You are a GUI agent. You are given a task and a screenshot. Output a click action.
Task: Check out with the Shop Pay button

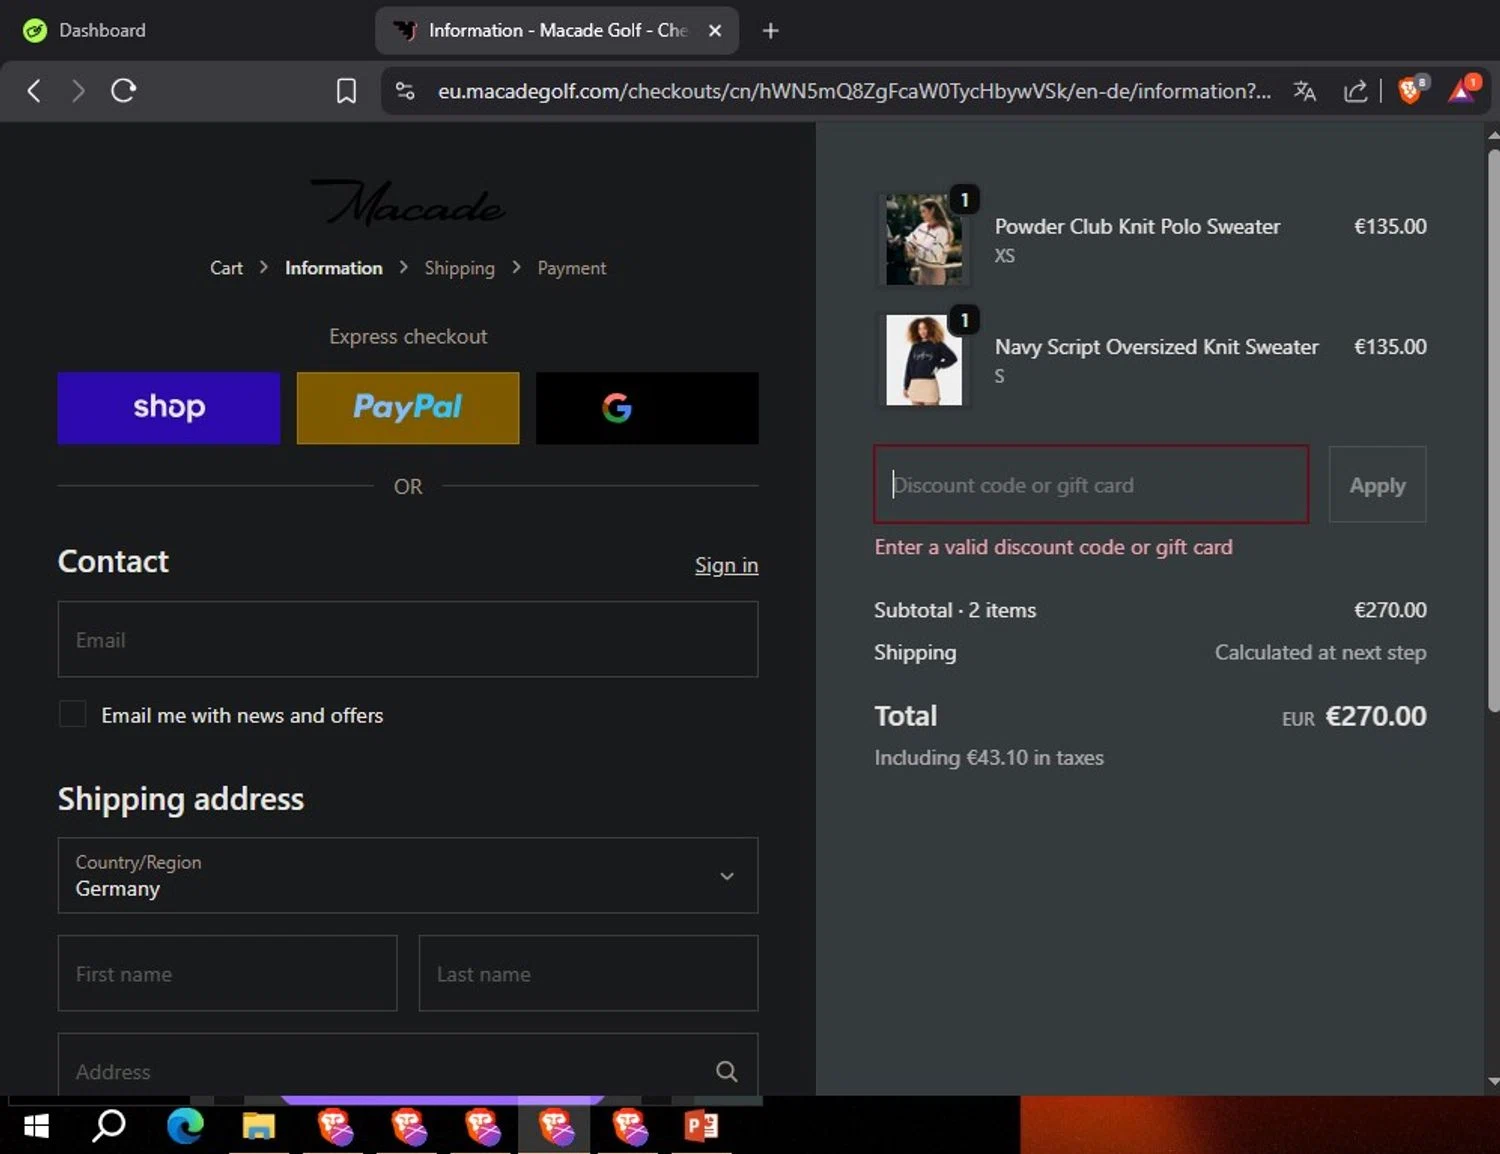pyautogui.click(x=169, y=407)
